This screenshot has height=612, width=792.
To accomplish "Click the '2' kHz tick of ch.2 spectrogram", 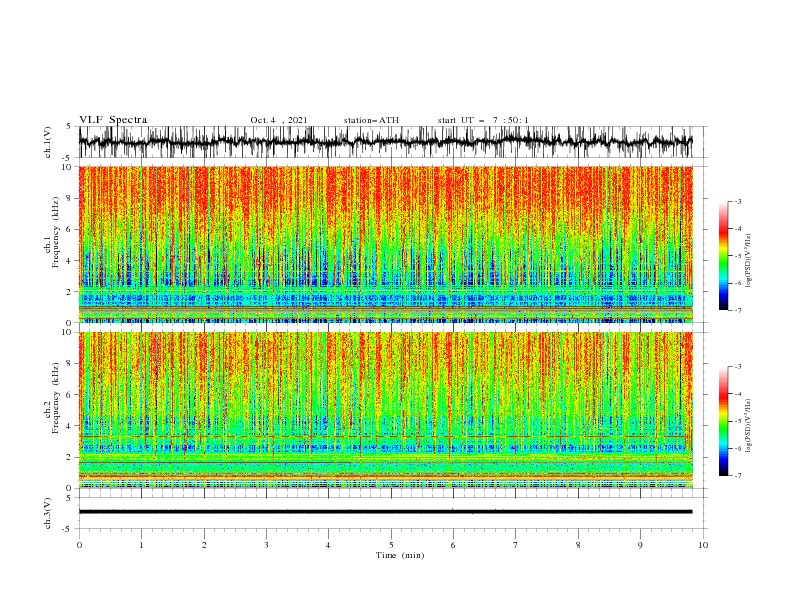I will pos(71,457).
